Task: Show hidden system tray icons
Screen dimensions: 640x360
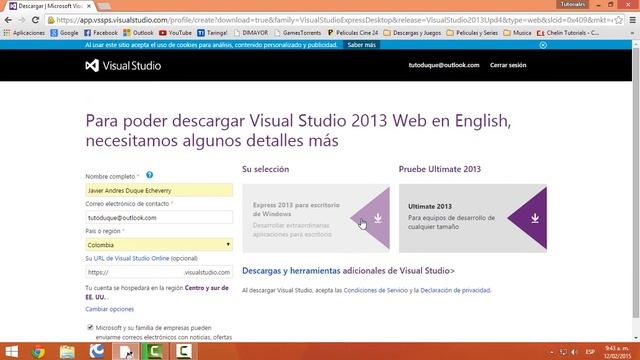Action: 552,352
